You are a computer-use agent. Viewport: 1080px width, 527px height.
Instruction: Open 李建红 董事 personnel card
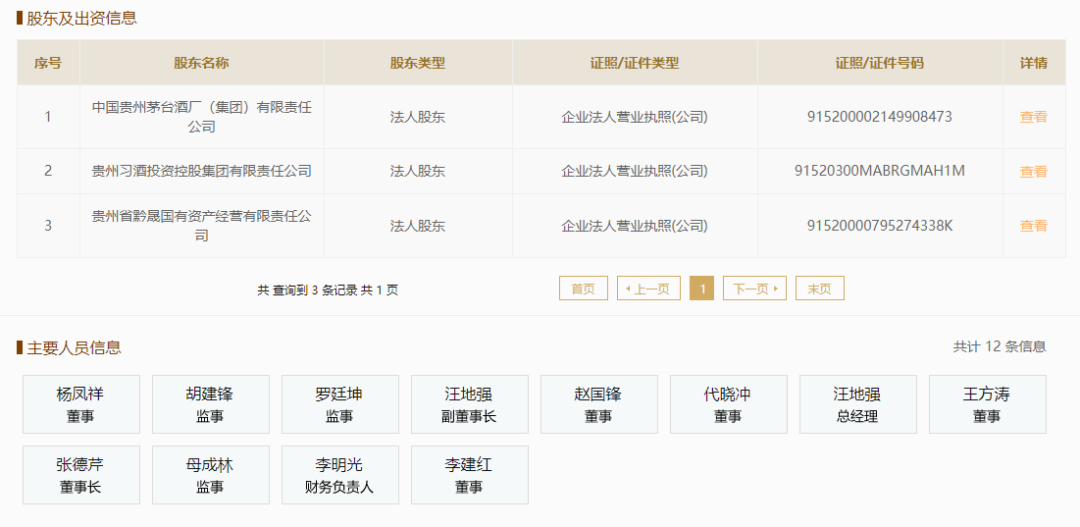(x=470, y=475)
